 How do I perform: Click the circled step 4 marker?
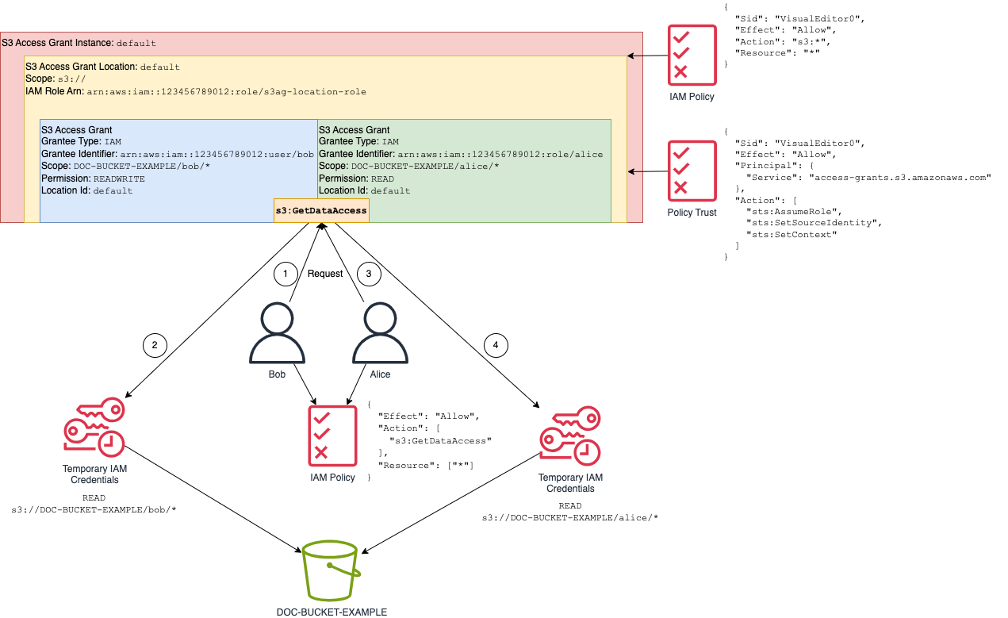[x=494, y=345]
